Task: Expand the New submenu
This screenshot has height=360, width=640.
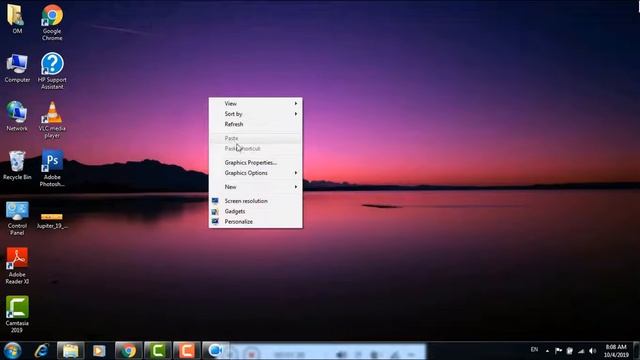Action: [x=256, y=187]
